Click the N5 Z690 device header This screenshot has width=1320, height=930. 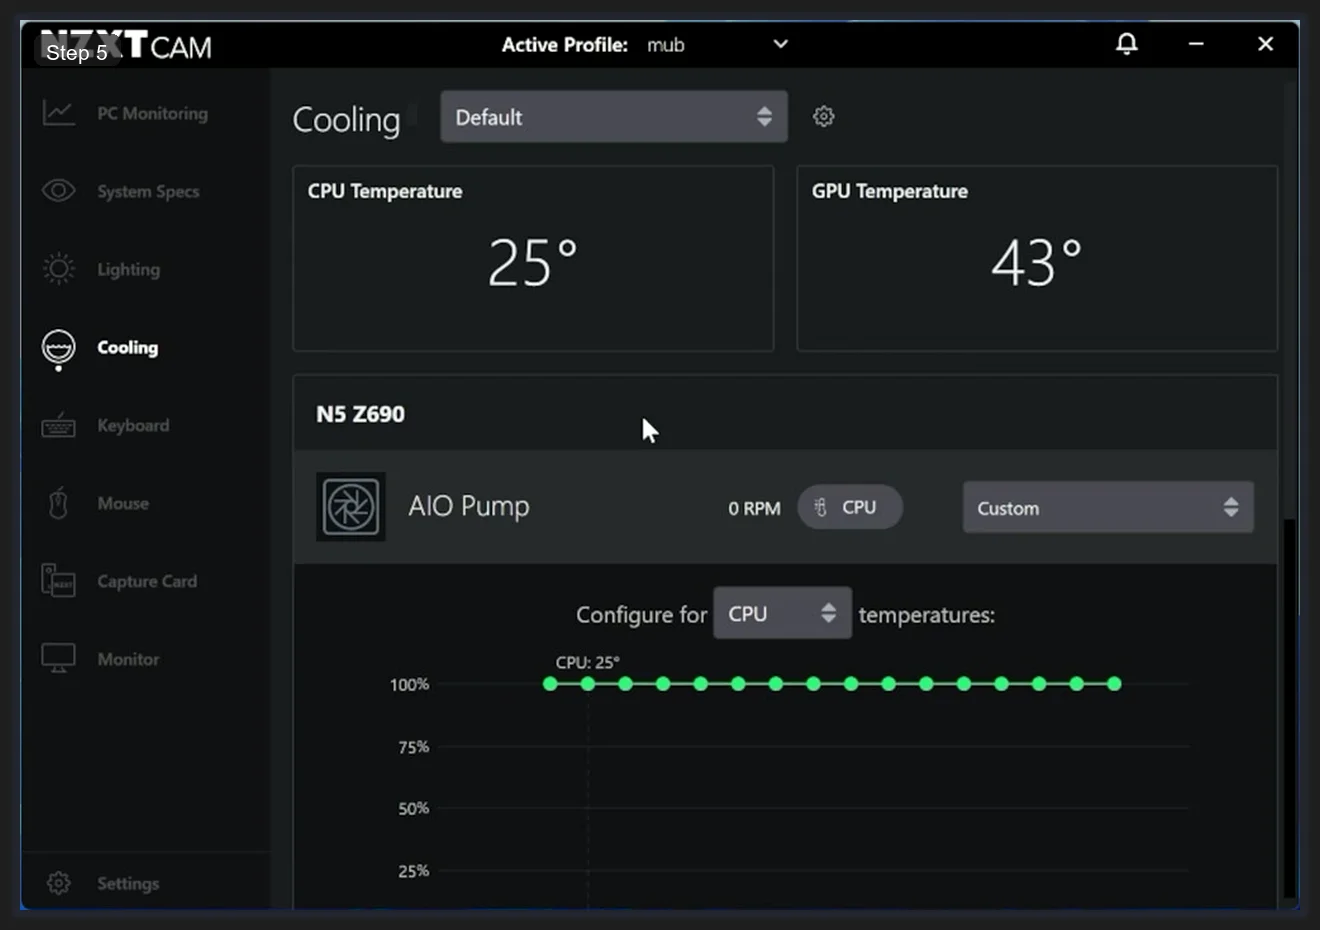[x=361, y=414]
